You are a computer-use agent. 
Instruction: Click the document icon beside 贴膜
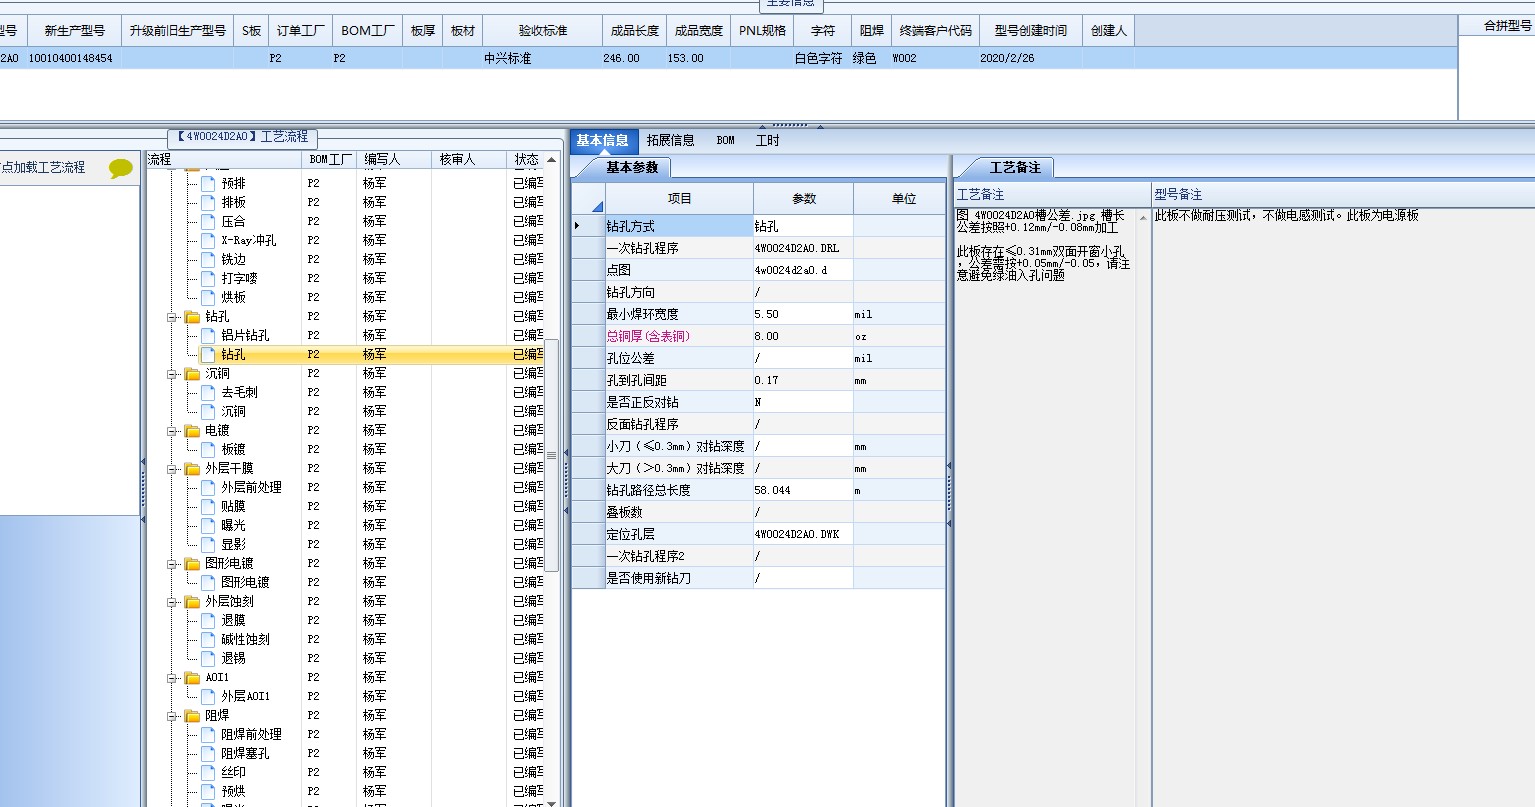(208, 507)
